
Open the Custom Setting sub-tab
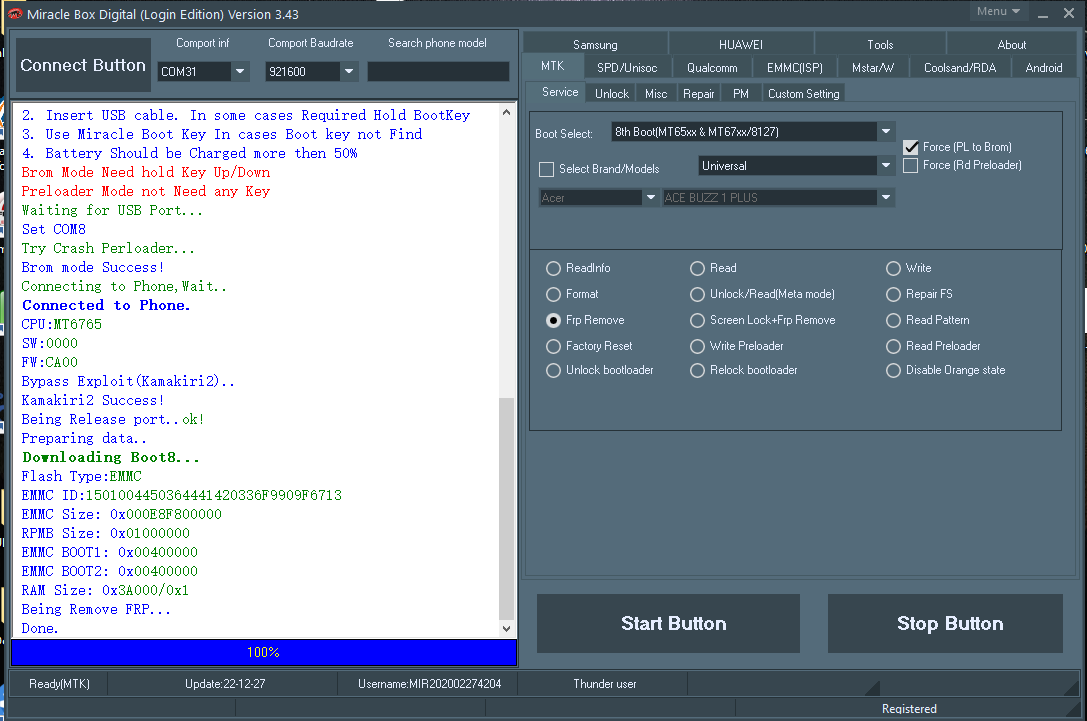(x=803, y=94)
